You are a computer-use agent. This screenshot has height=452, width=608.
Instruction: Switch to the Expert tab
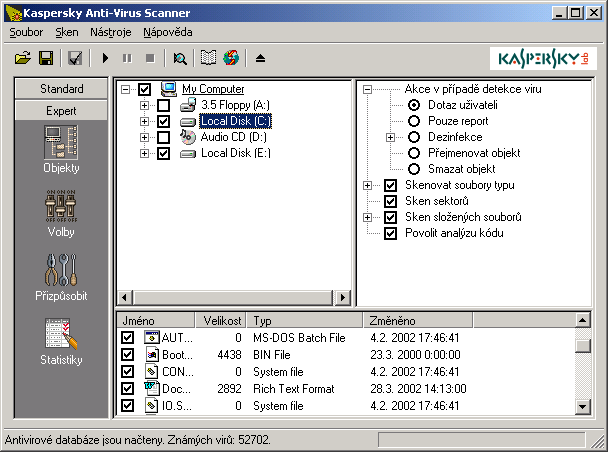pyautogui.click(x=61, y=111)
